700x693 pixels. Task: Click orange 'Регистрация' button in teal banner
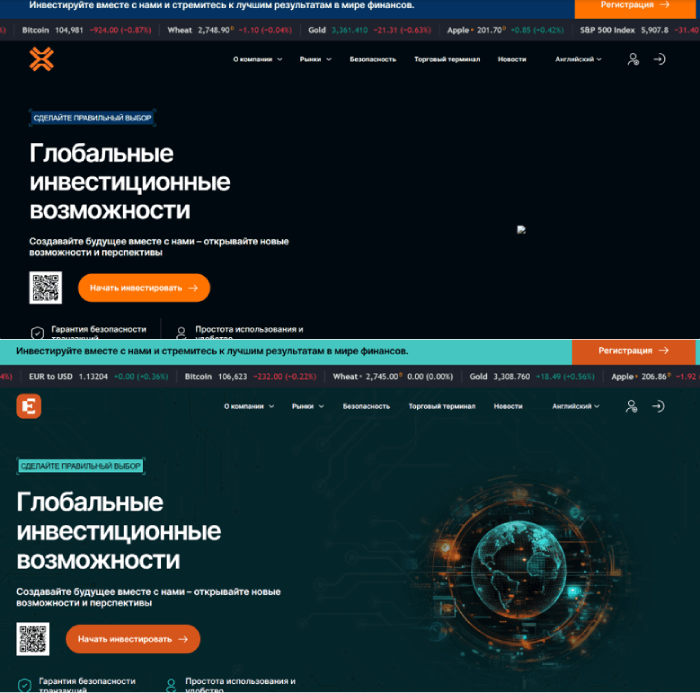point(633,351)
